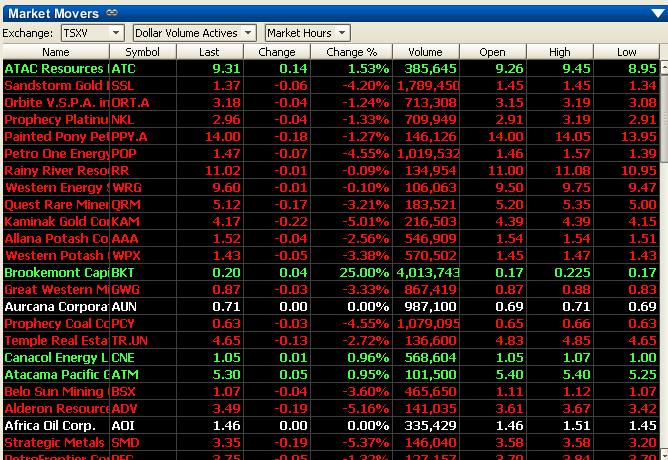Image resolution: width=668 pixels, height=460 pixels.
Task: Sort by the Name column header
Action: [x=55, y=51]
